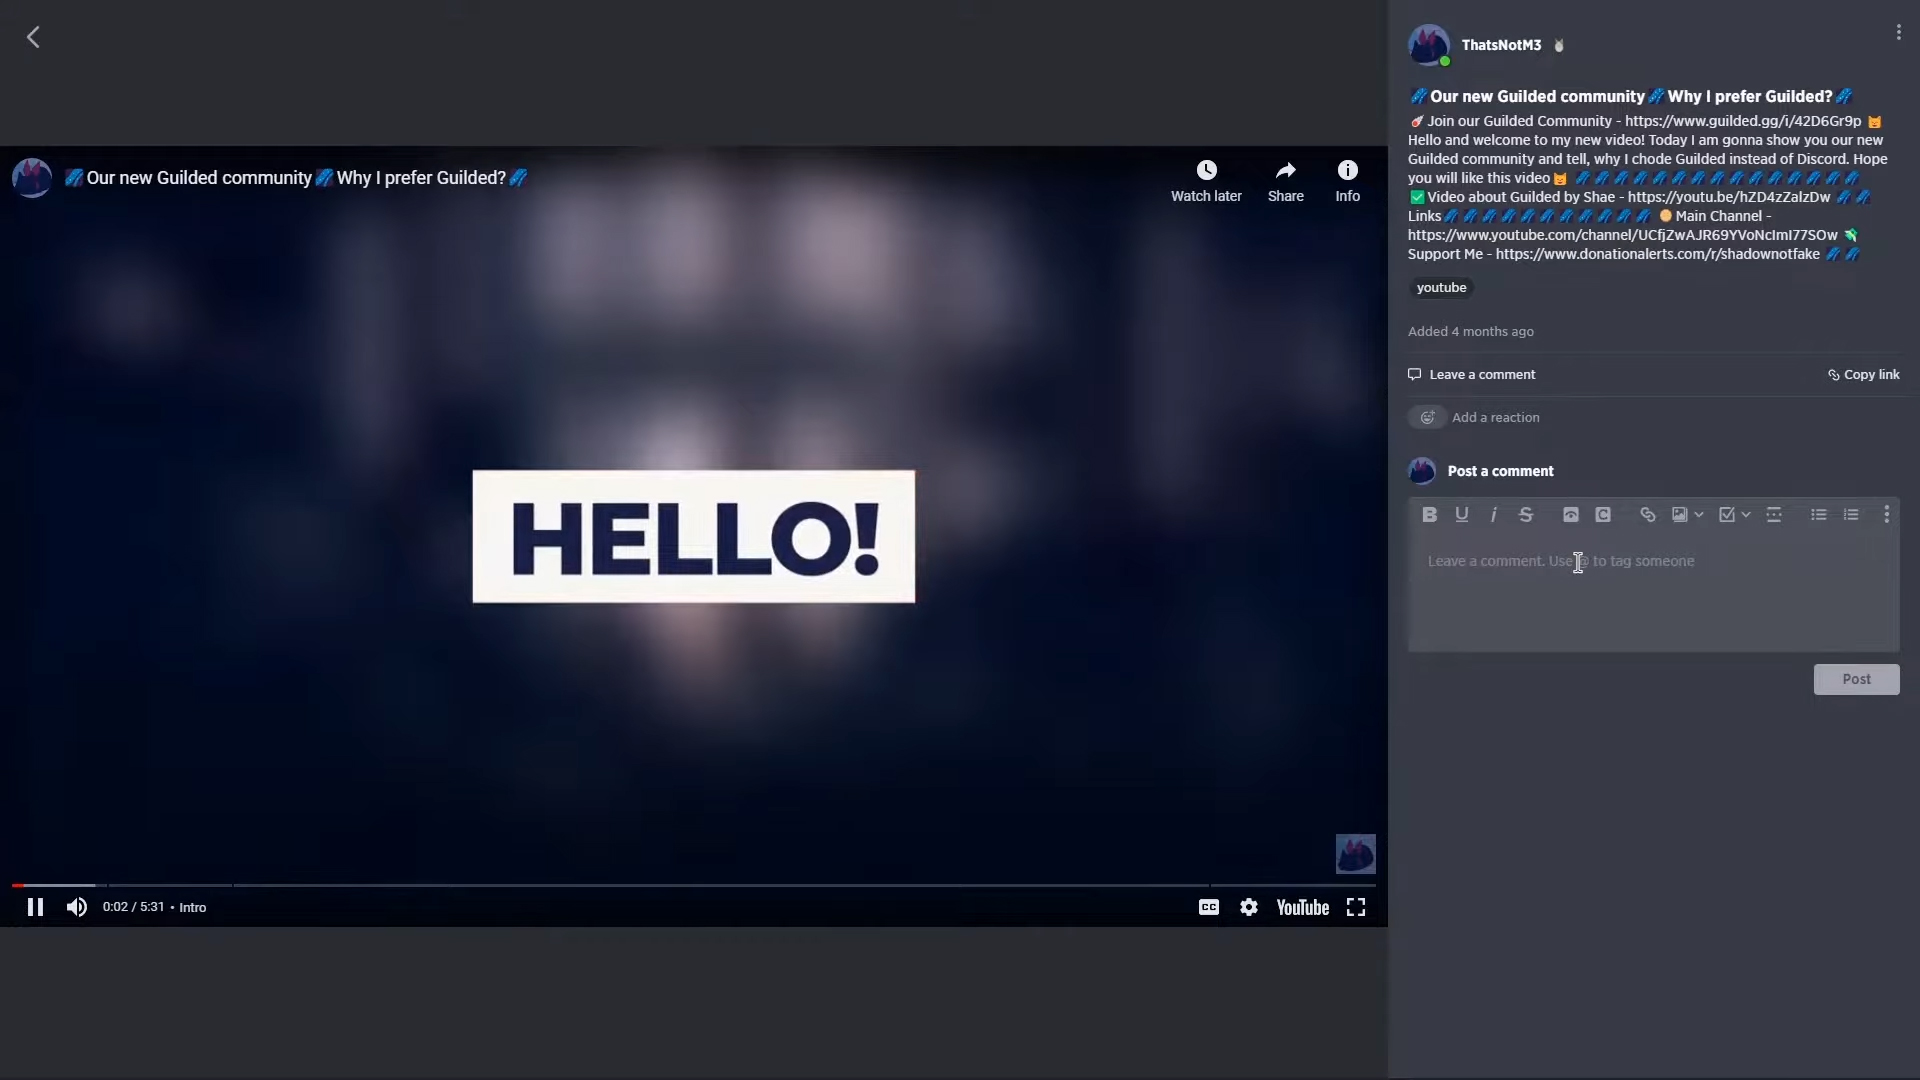The image size is (1920, 1080).
Task: Click Add a reaction
Action: 1495,417
